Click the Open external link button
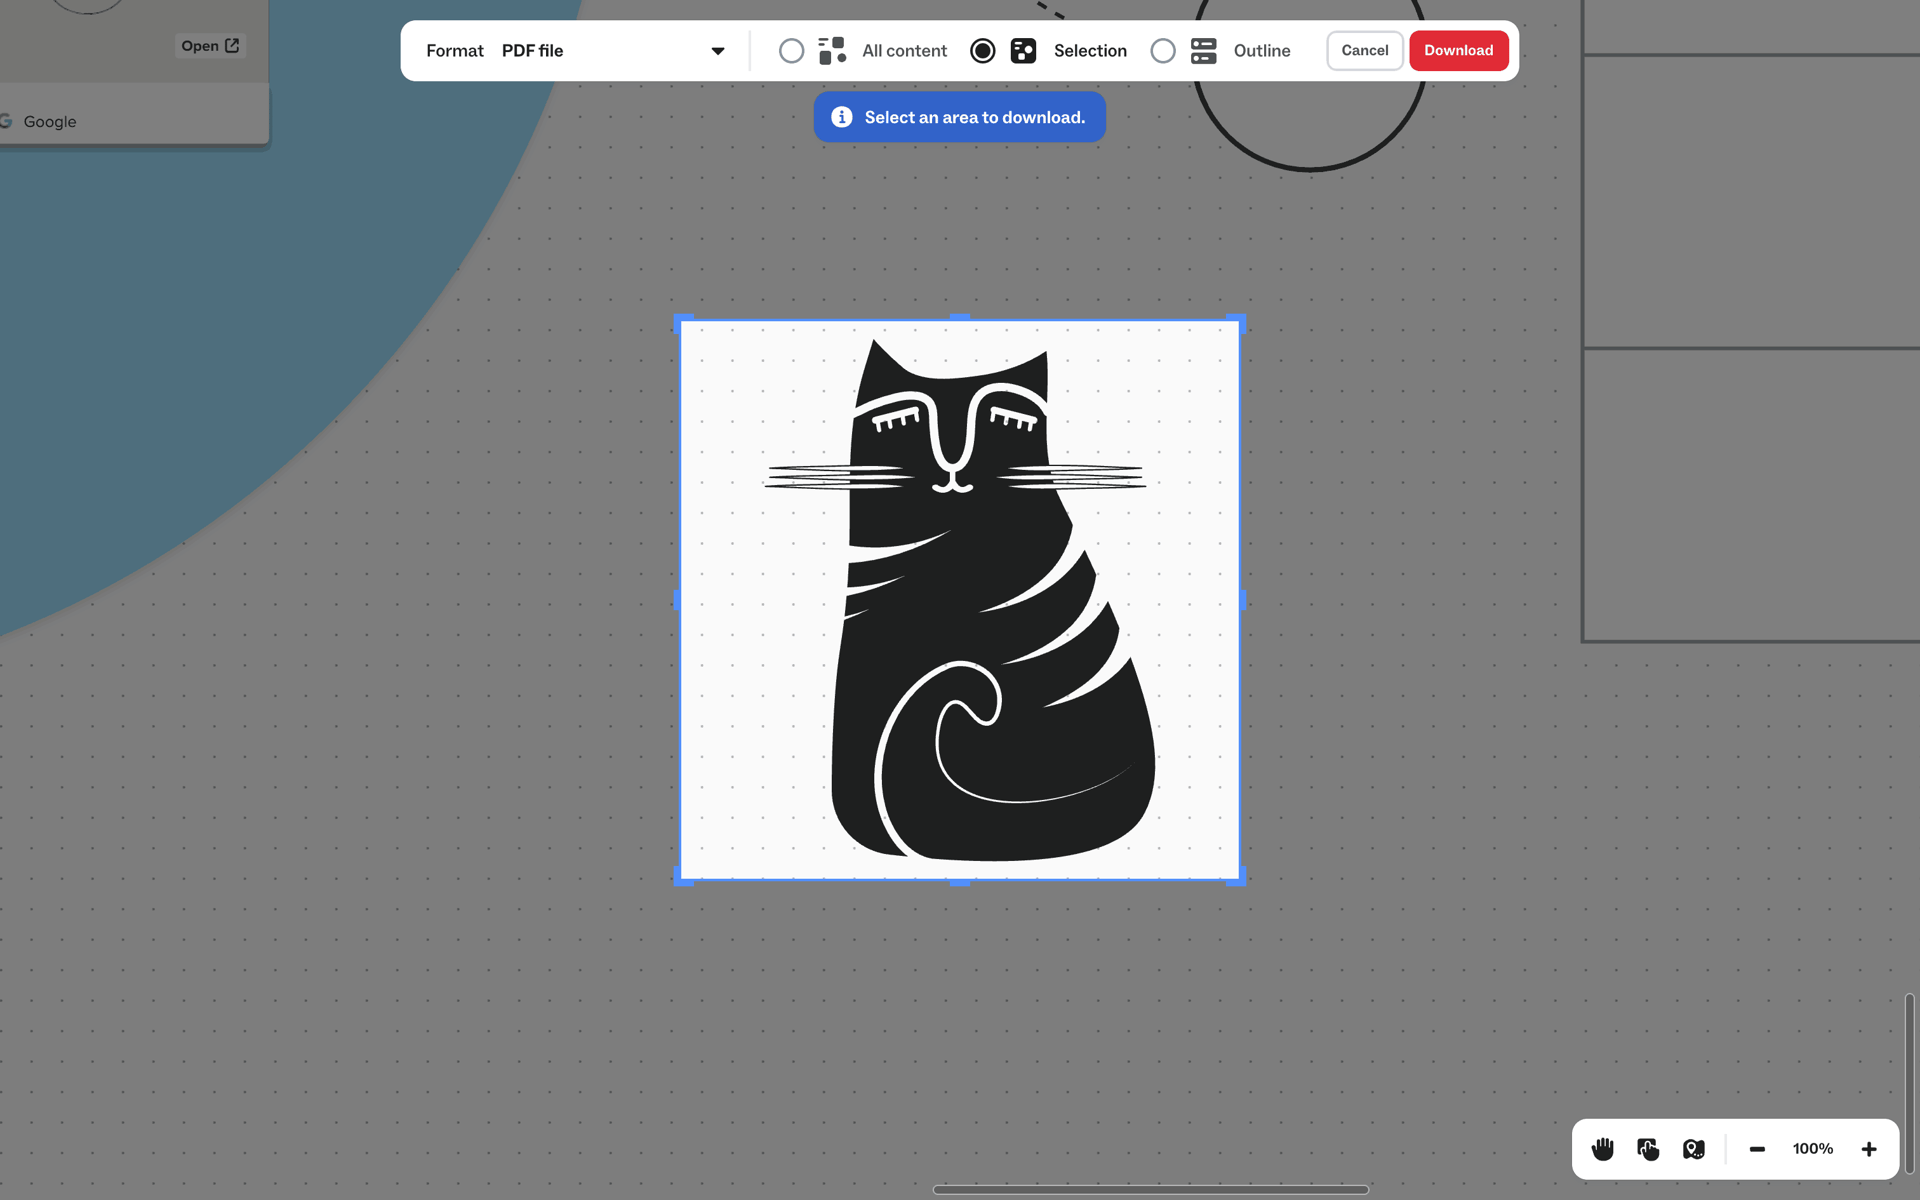This screenshot has width=1920, height=1200. pyautogui.click(x=210, y=46)
